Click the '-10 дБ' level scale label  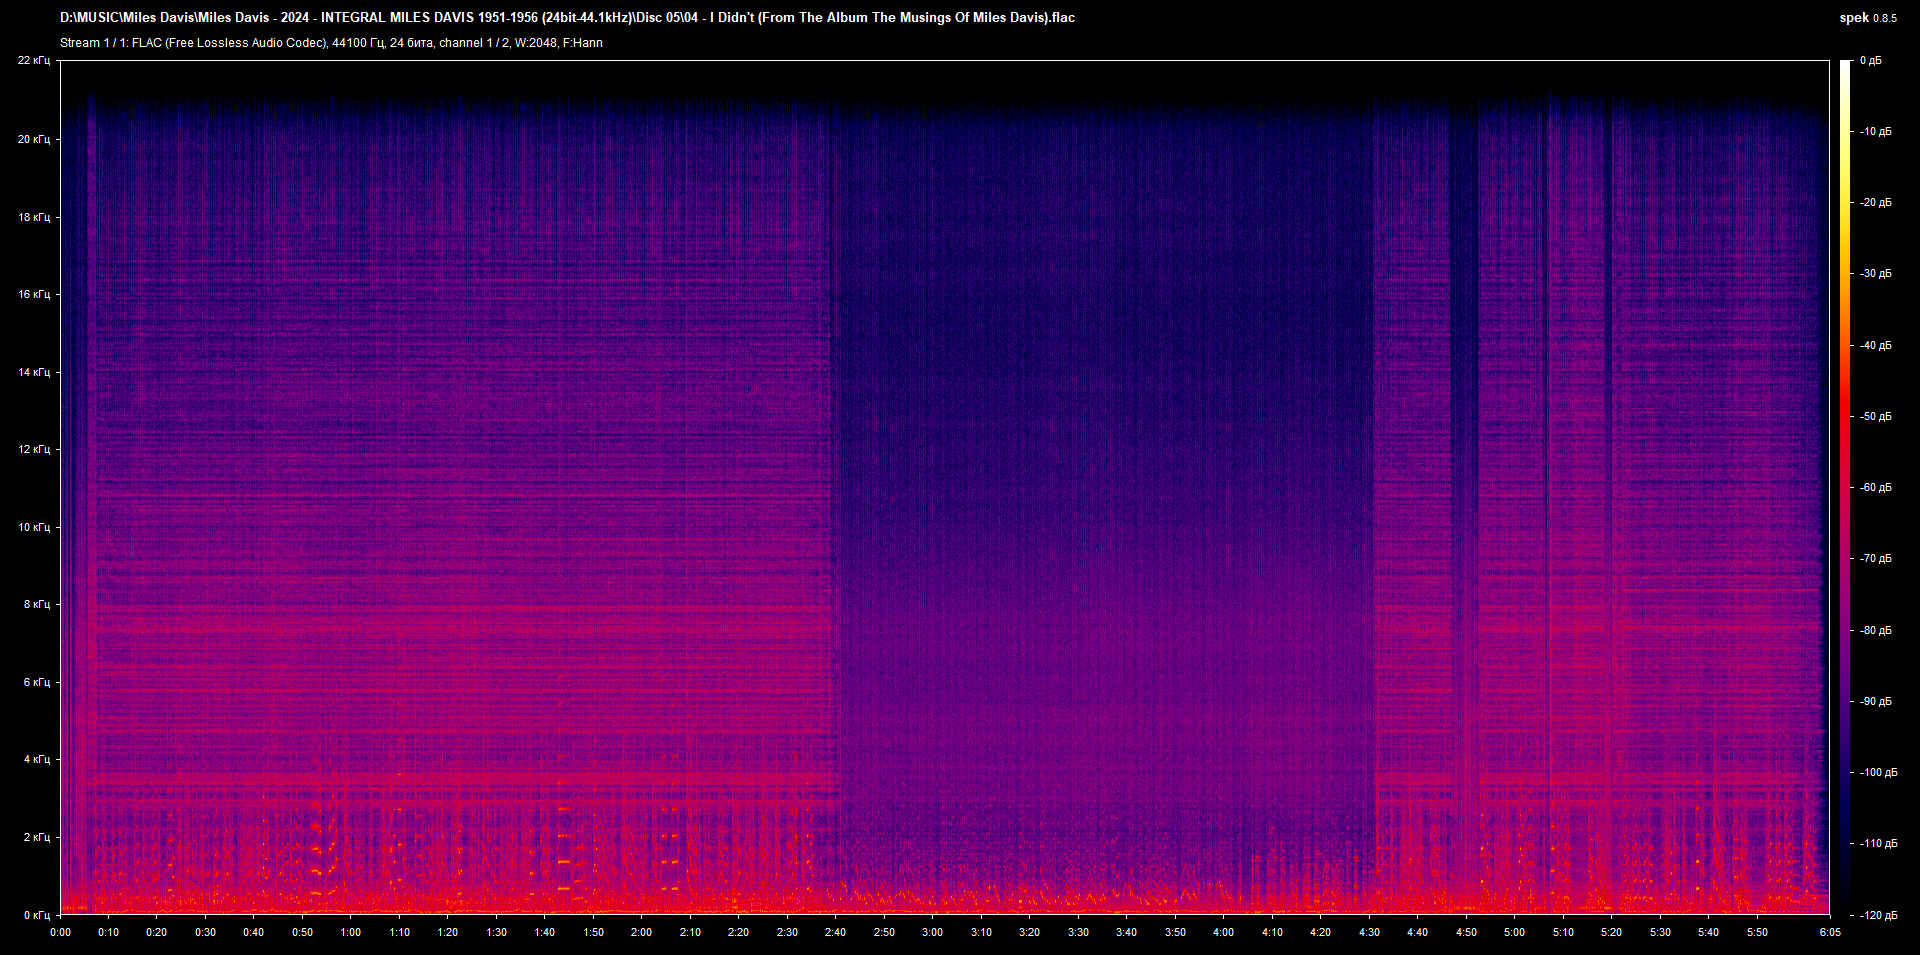(x=1875, y=132)
